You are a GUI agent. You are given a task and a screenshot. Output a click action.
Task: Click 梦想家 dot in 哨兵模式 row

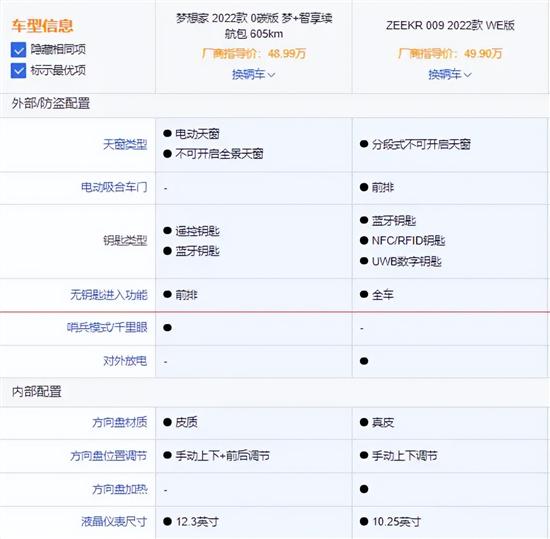(167, 328)
